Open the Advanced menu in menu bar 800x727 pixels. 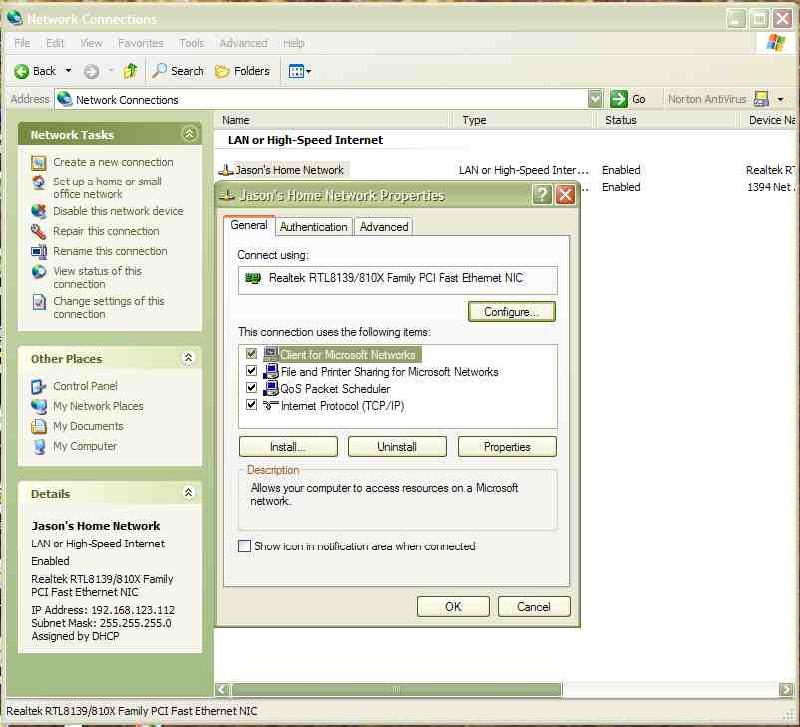243,43
